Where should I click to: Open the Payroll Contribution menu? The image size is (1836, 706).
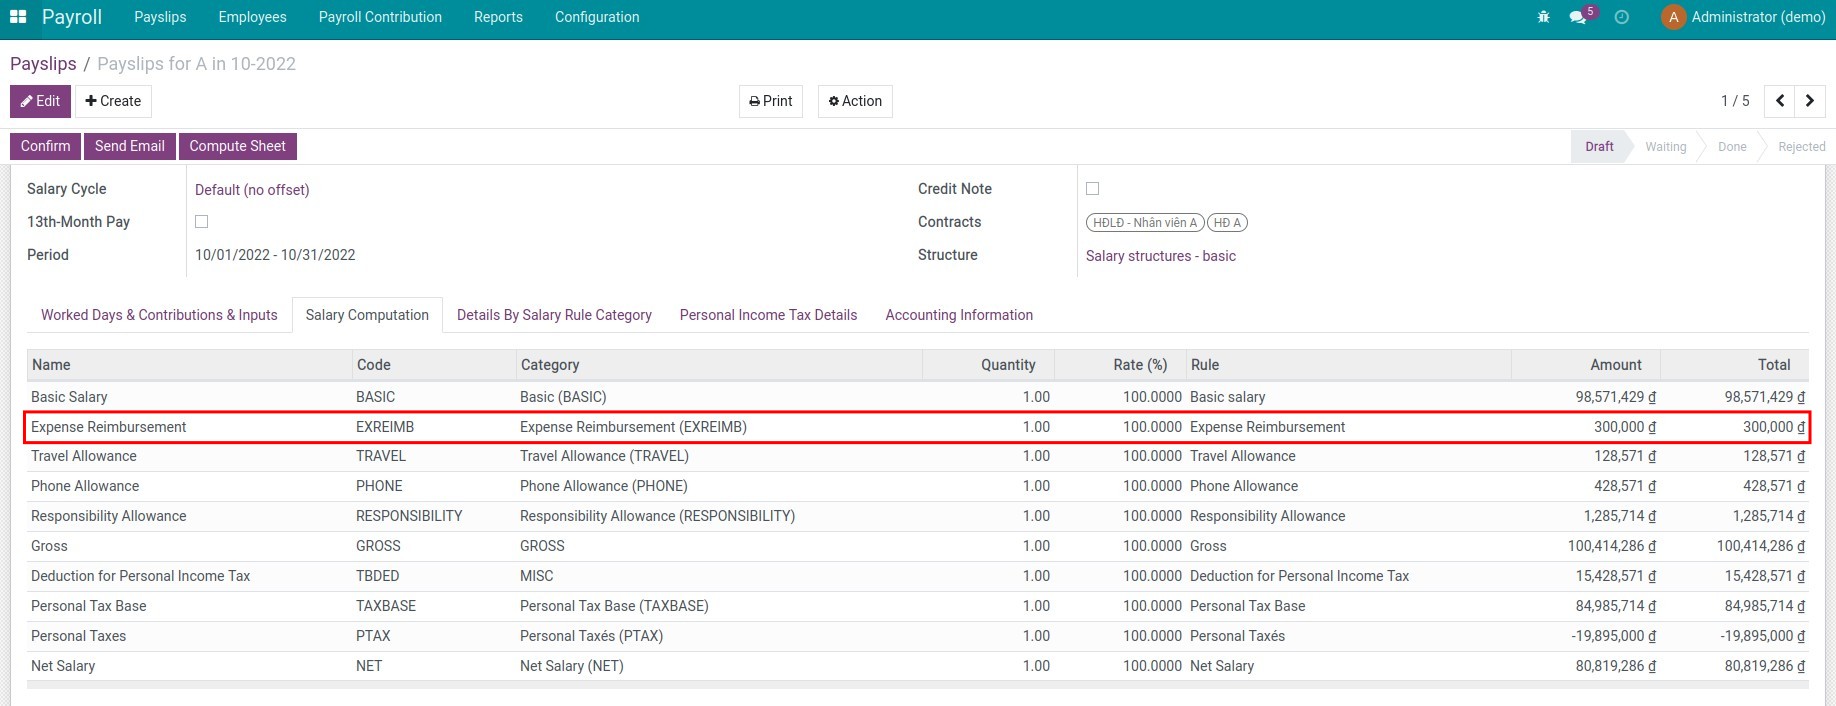(x=380, y=17)
